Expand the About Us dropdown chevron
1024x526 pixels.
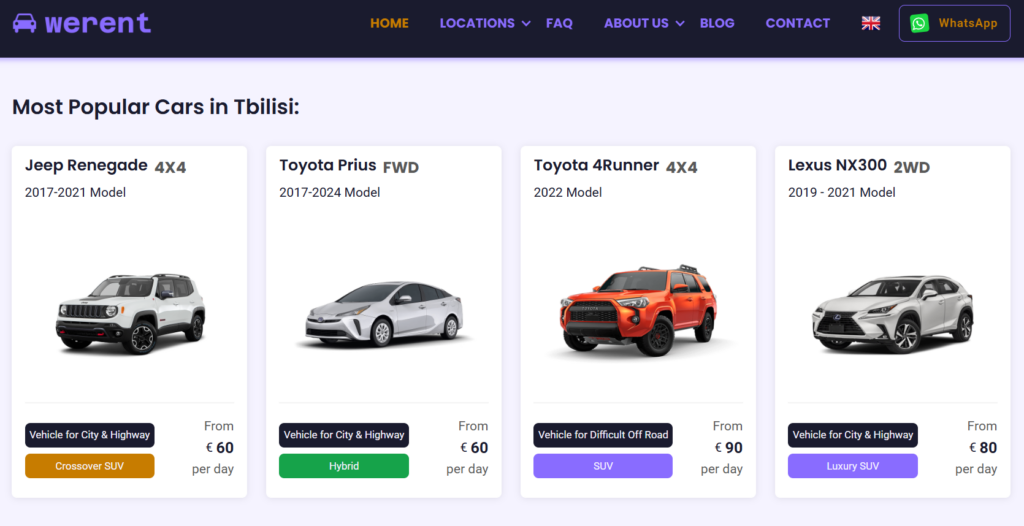coord(680,24)
